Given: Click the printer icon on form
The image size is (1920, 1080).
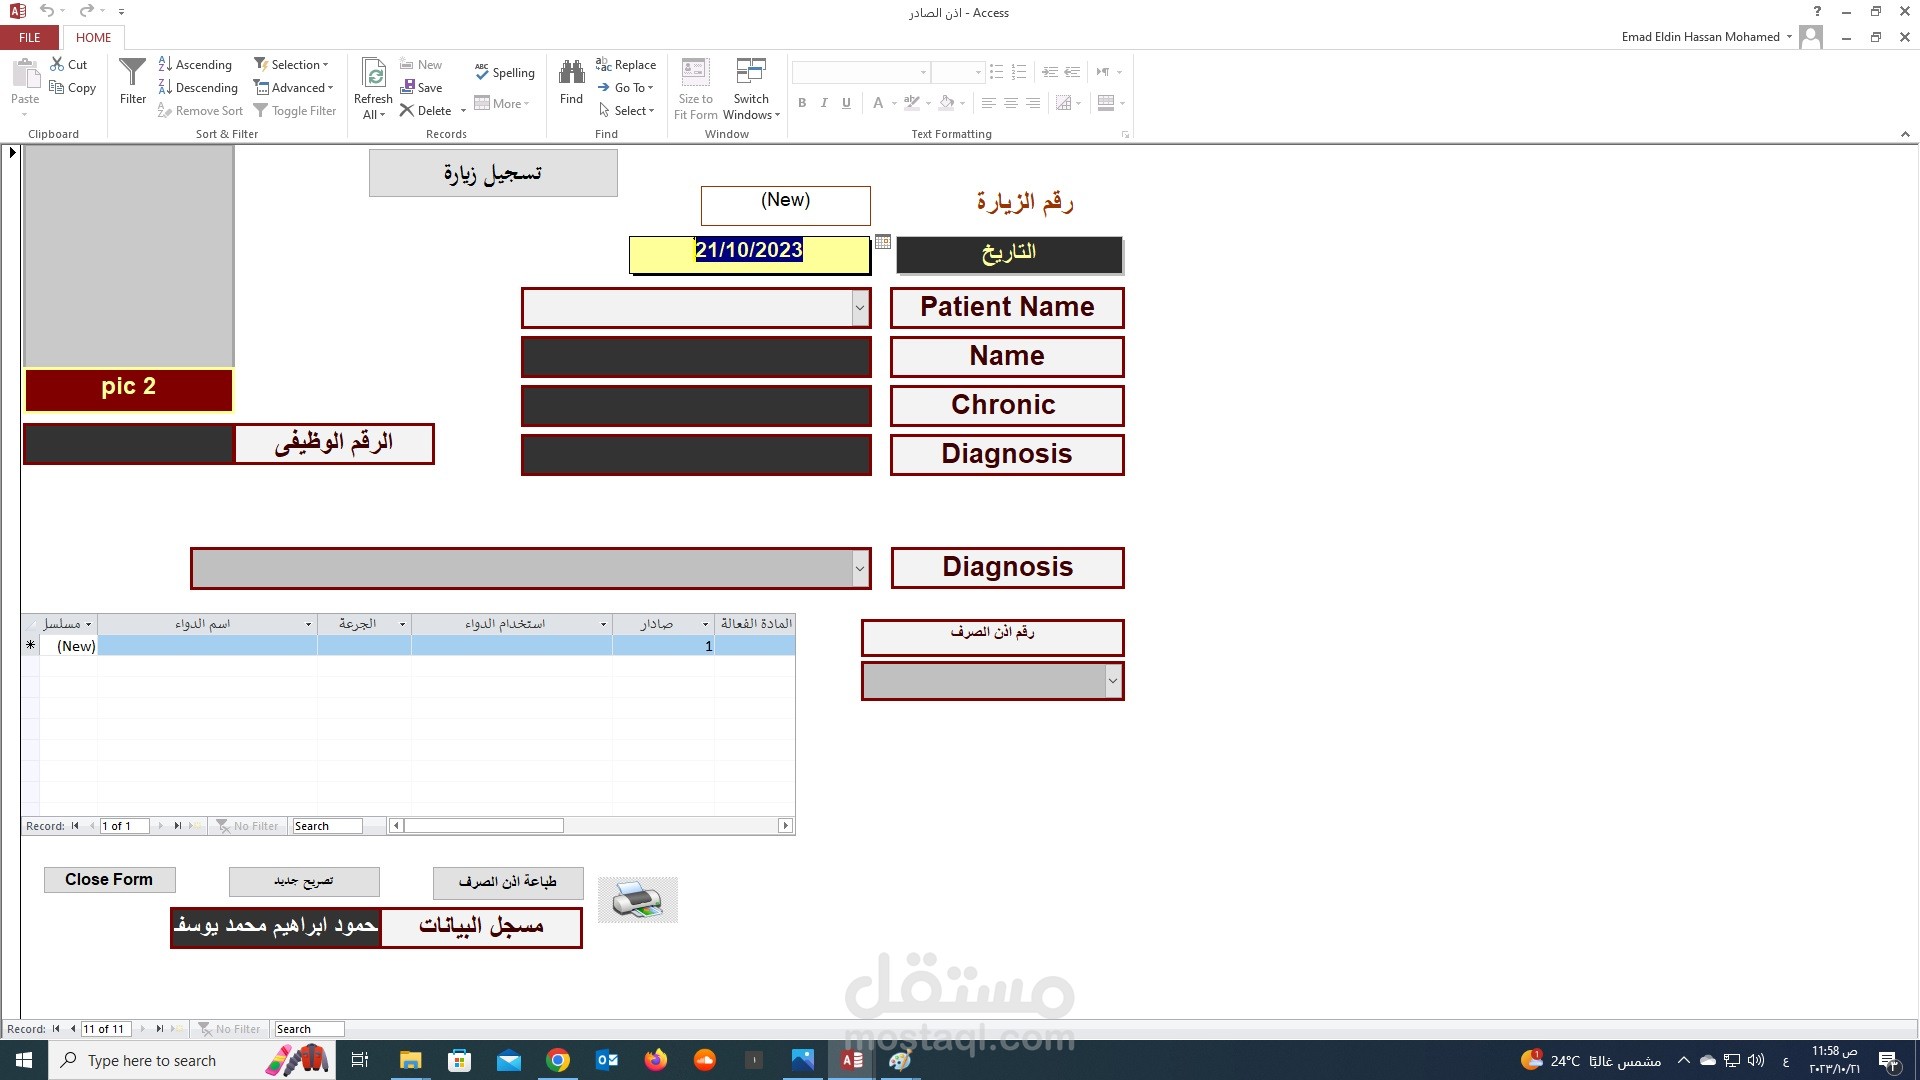Looking at the screenshot, I should (x=638, y=900).
